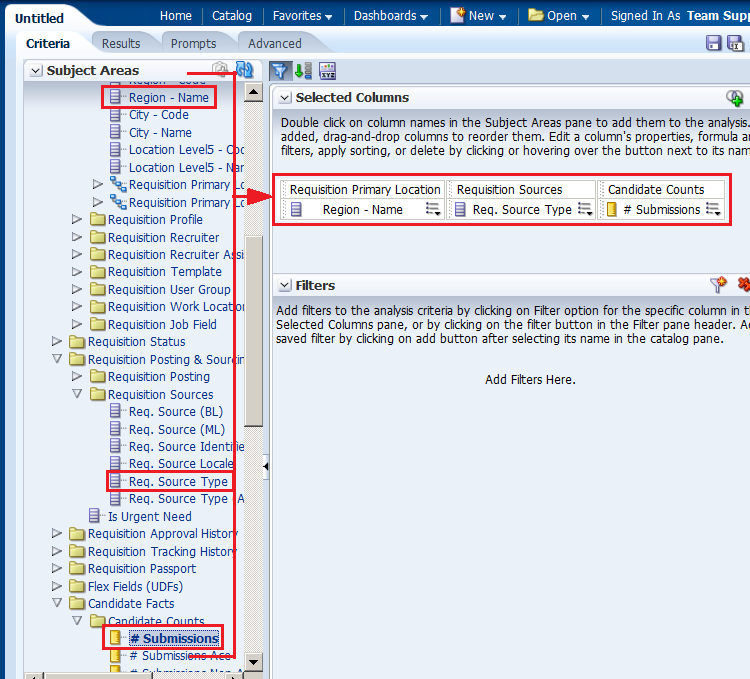
Task: Click the Subject Areas vertical scrollbar thumb
Action: click(254, 330)
